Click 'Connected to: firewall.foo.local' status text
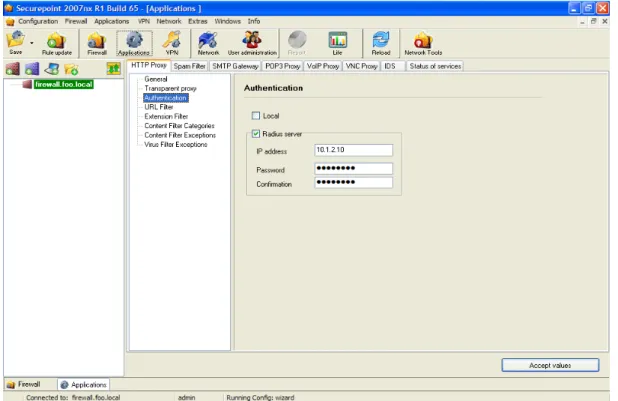This screenshot has height=401, width=618. tap(73, 397)
